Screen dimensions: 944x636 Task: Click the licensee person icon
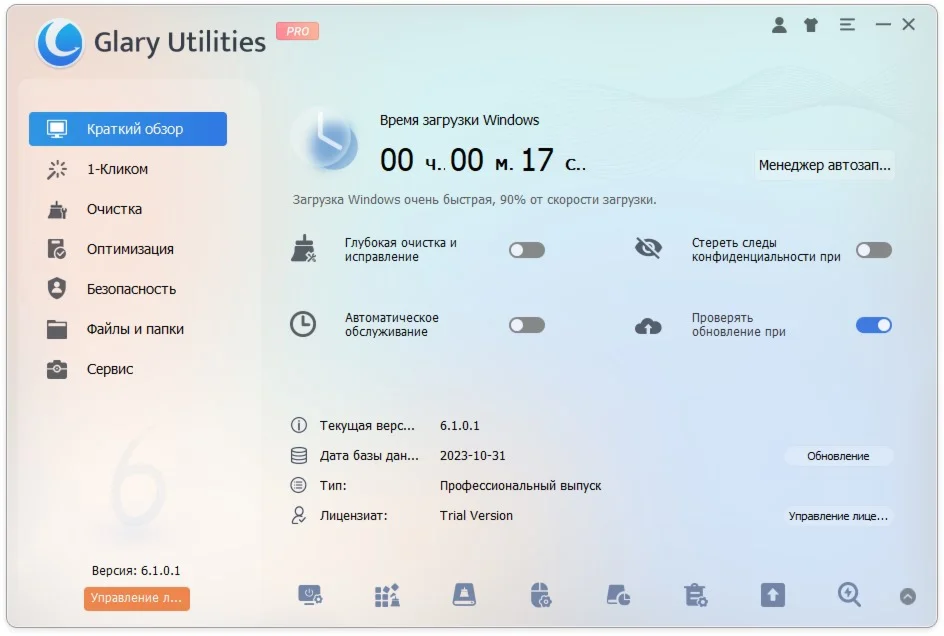(299, 516)
